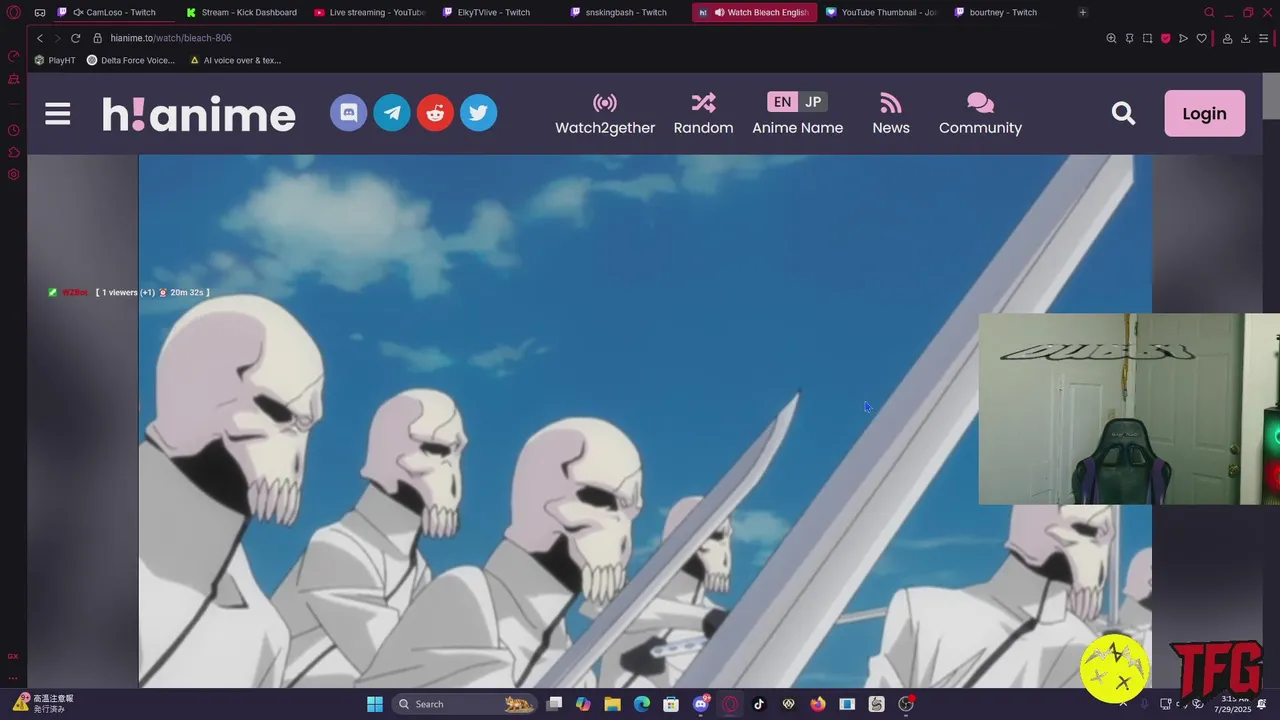The height and width of the screenshot is (720, 1280).
Task: Open the hianime hamburger menu
Action: coord(58,114)
